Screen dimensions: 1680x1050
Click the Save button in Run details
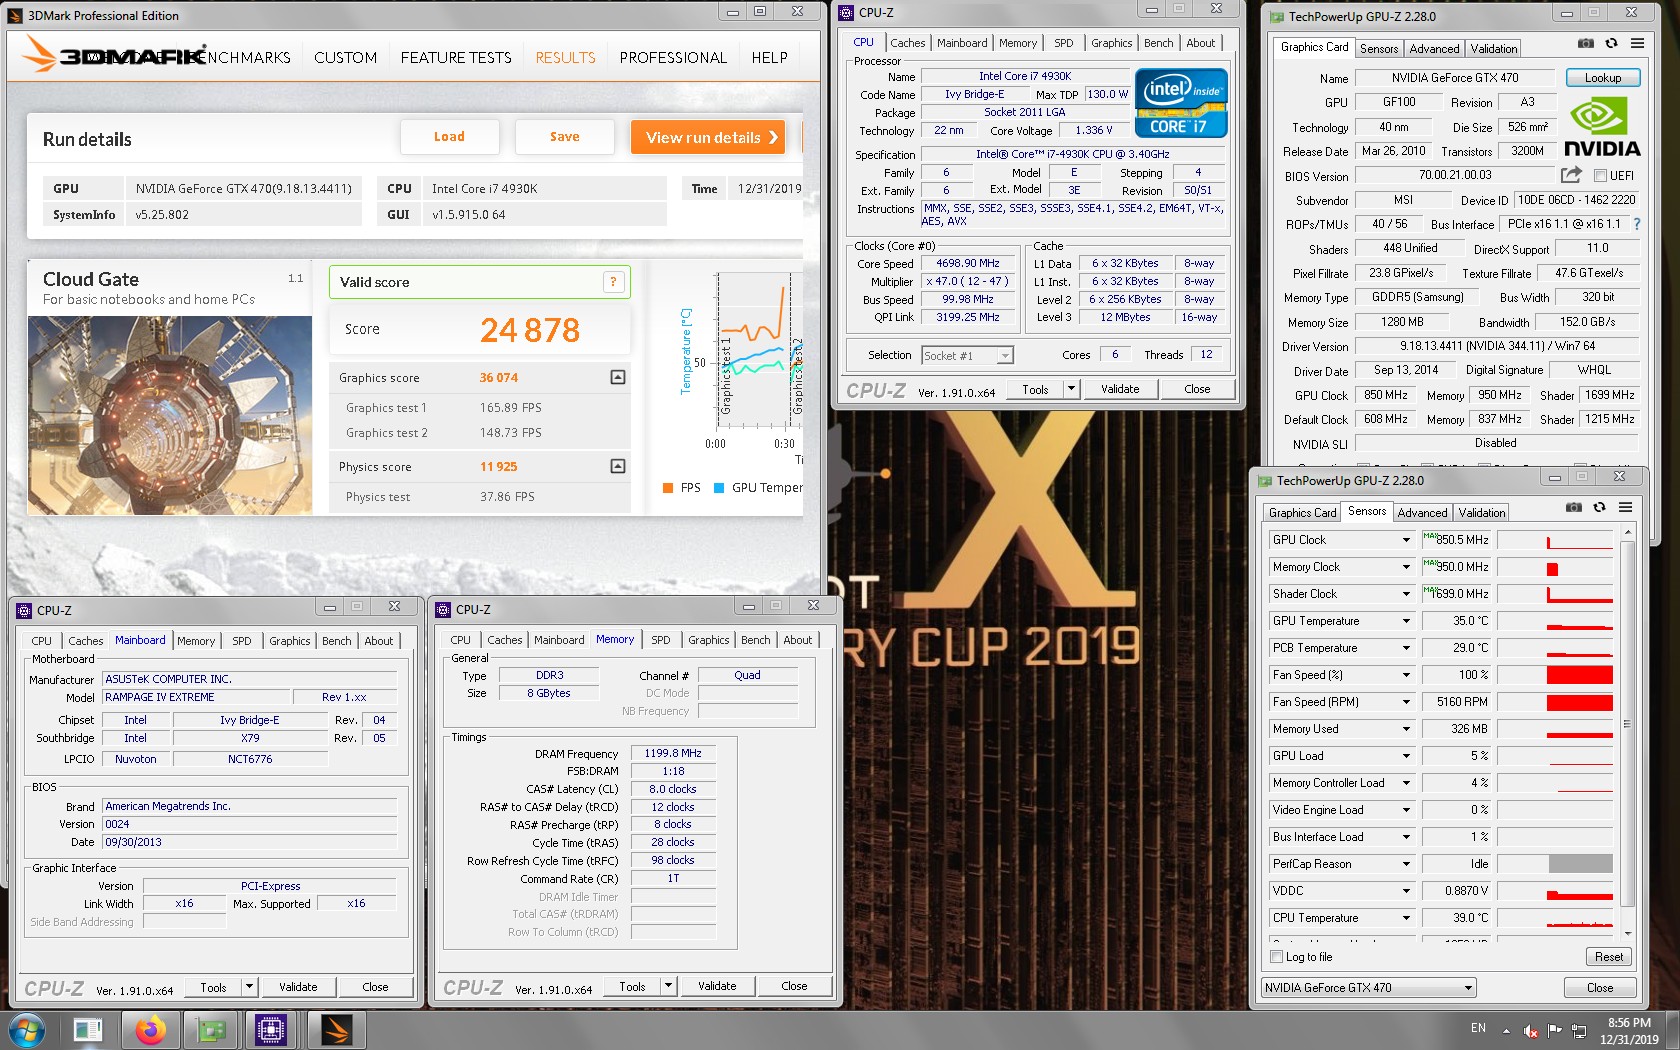pos(564,137)
